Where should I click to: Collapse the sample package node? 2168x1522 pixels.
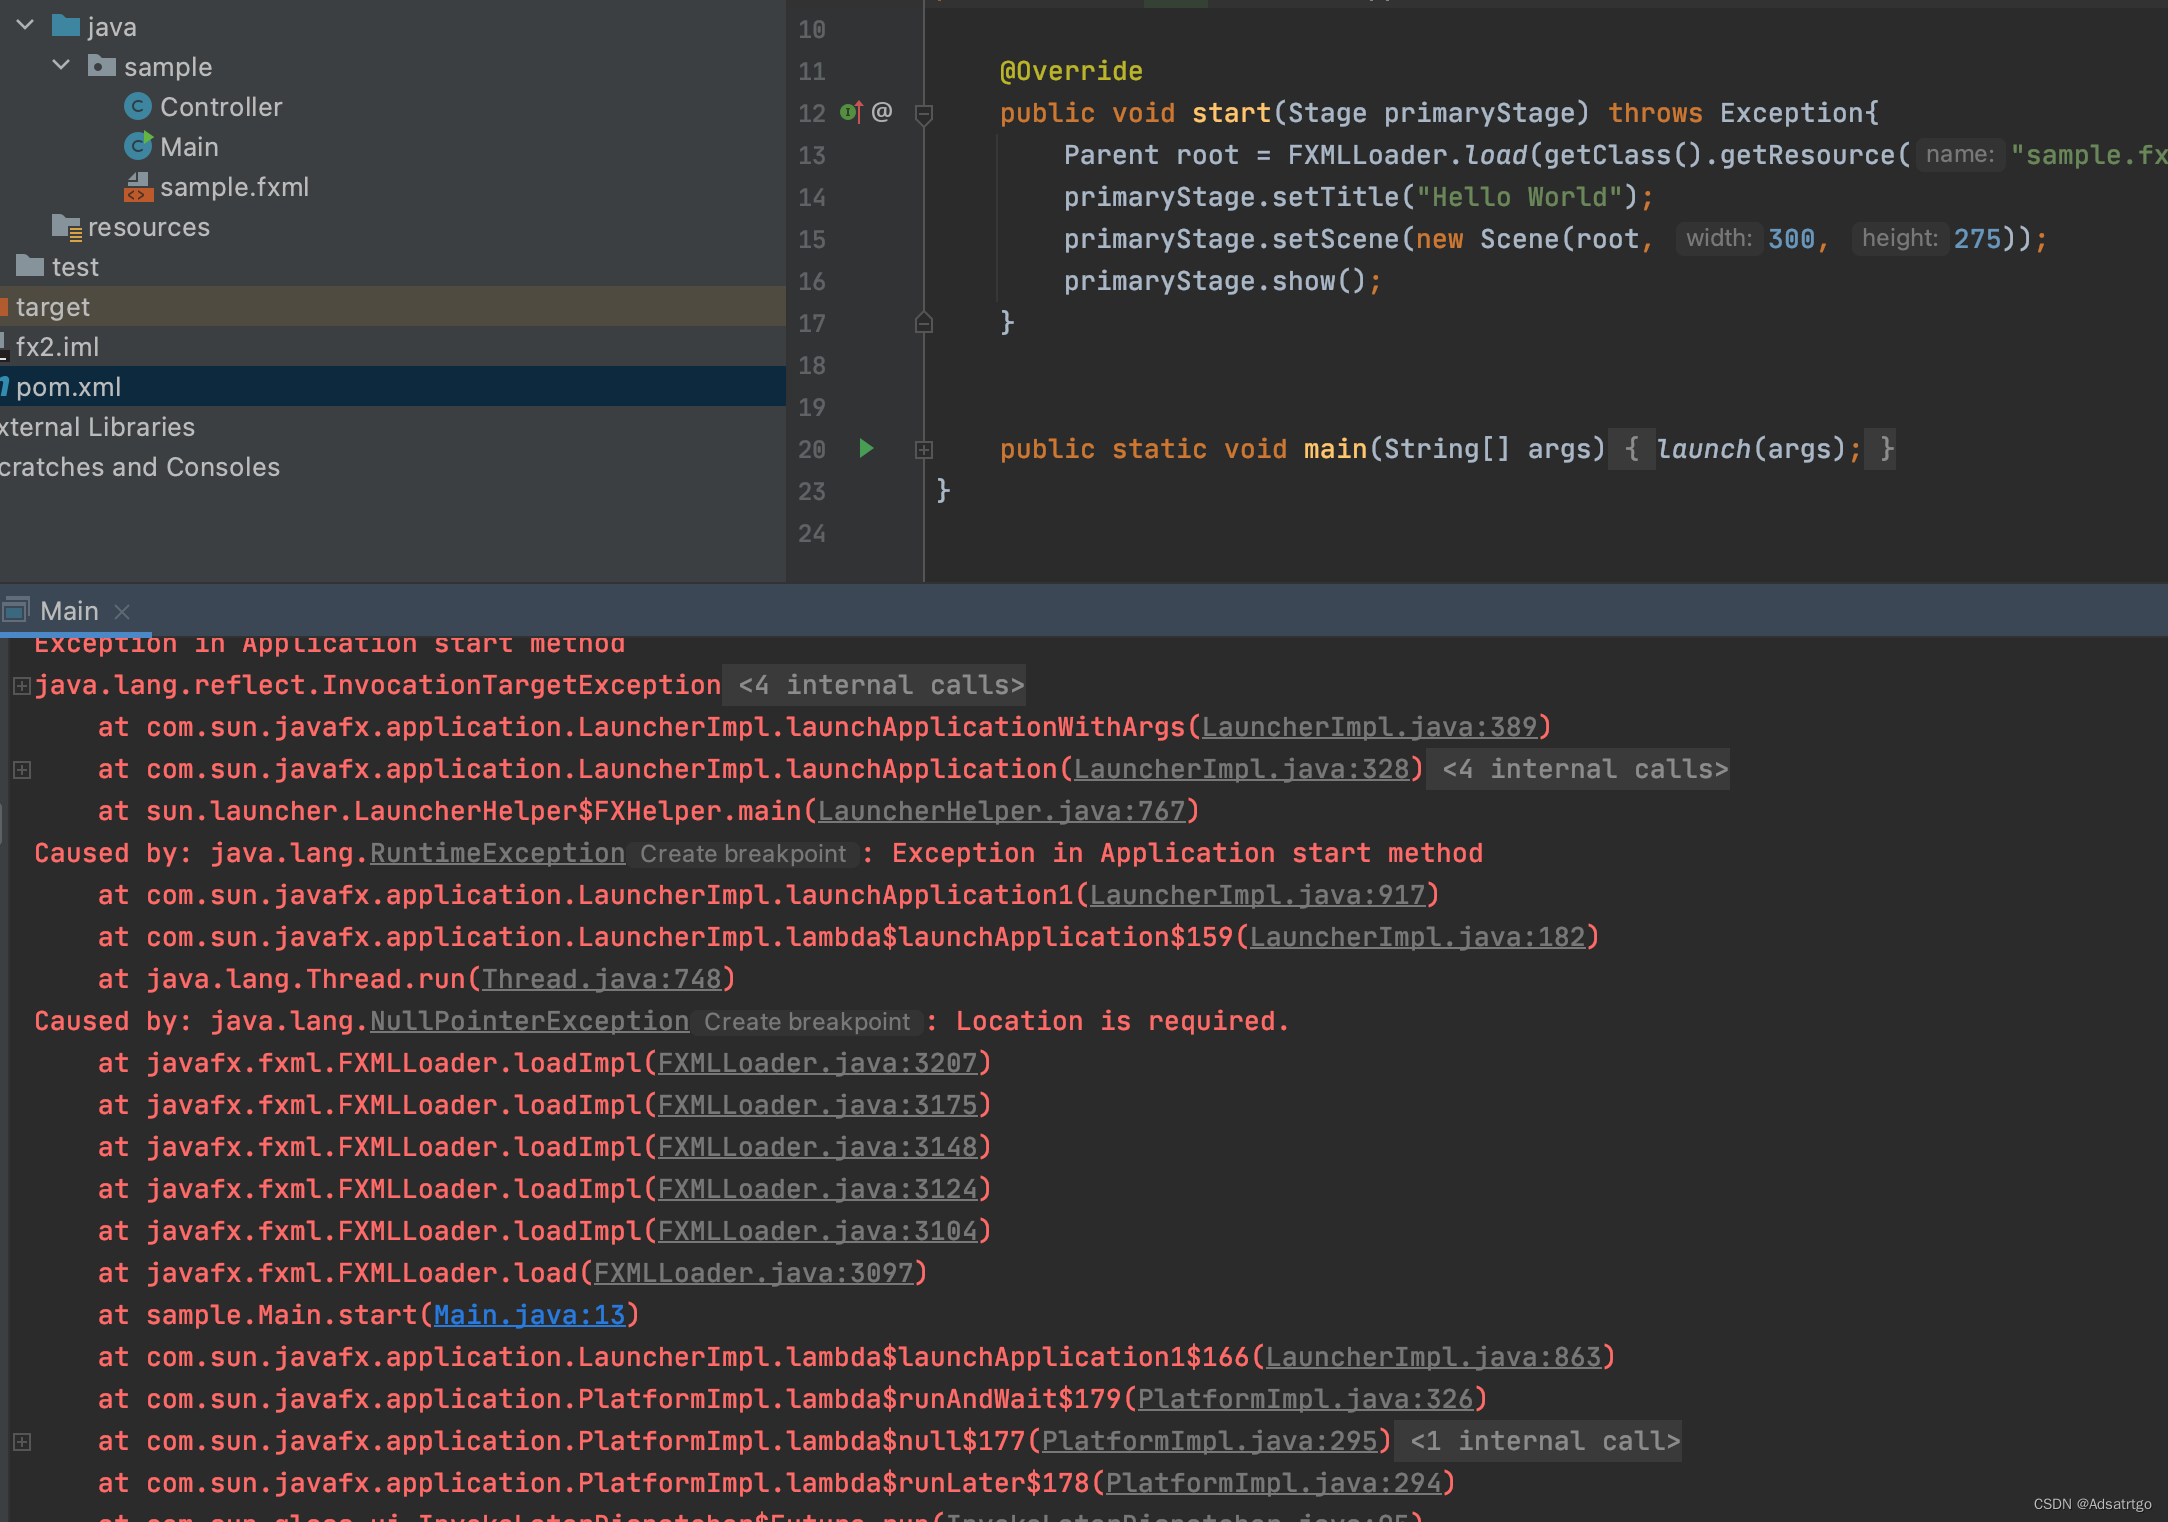(62, 65)
